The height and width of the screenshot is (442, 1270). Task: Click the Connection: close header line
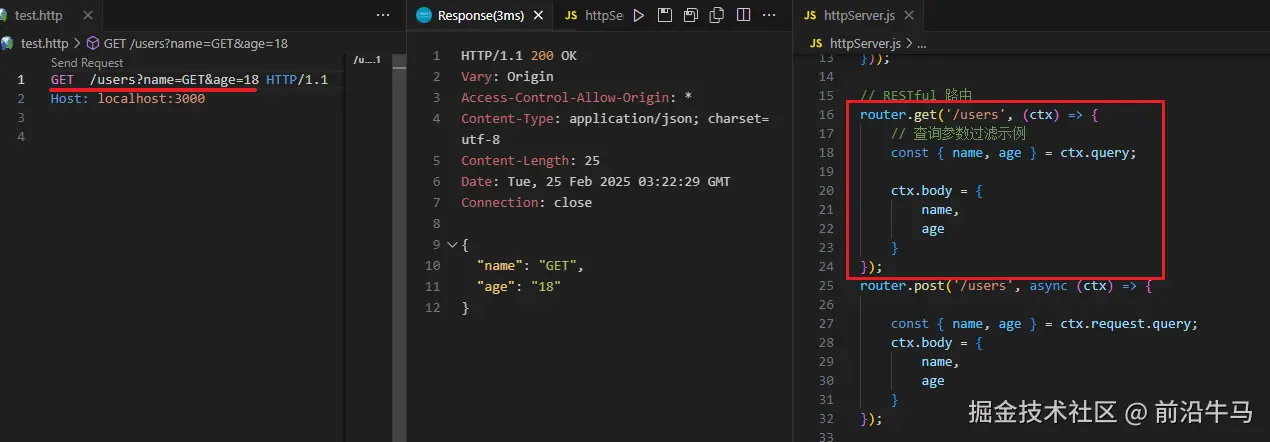click(x=526, y=202)
